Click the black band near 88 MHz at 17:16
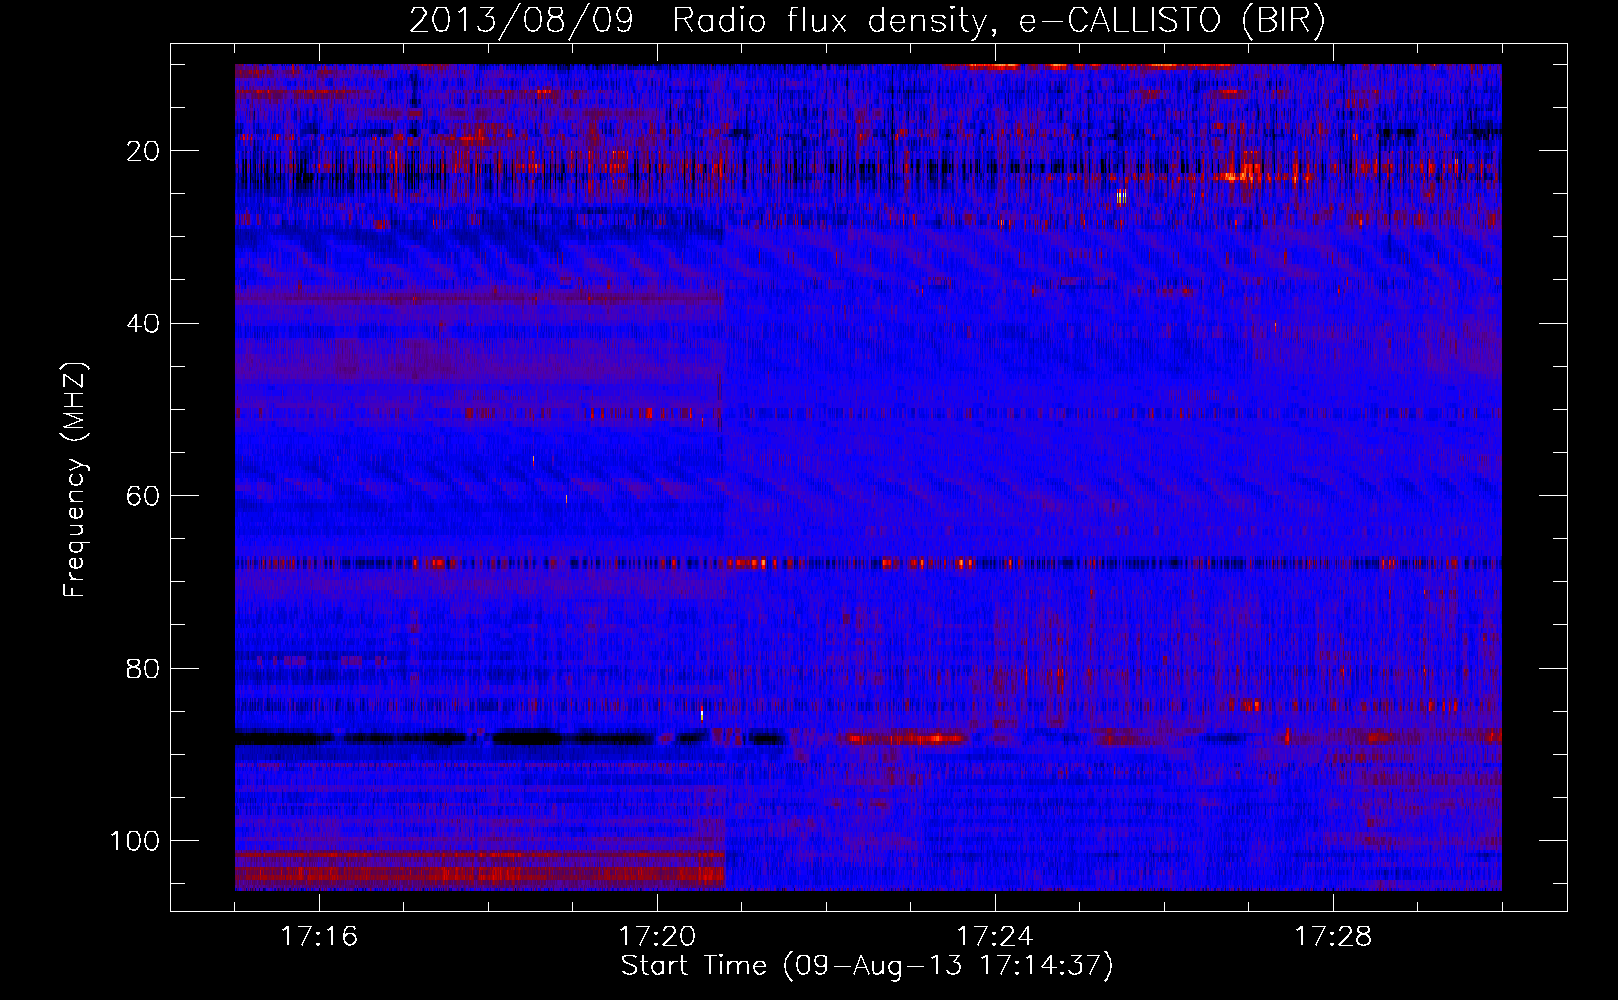The width and height of the screenshot is (1618, 1000). pos(282,739)
